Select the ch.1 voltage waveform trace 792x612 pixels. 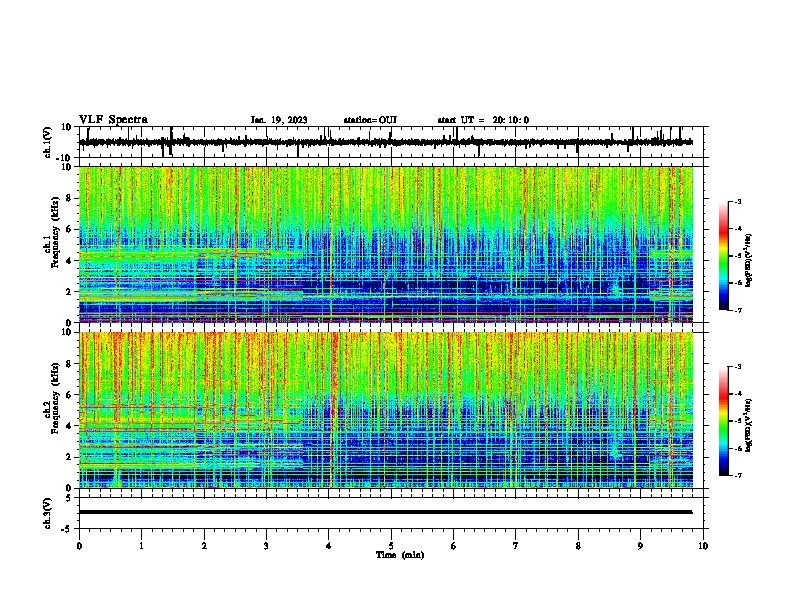click(386, 142)
